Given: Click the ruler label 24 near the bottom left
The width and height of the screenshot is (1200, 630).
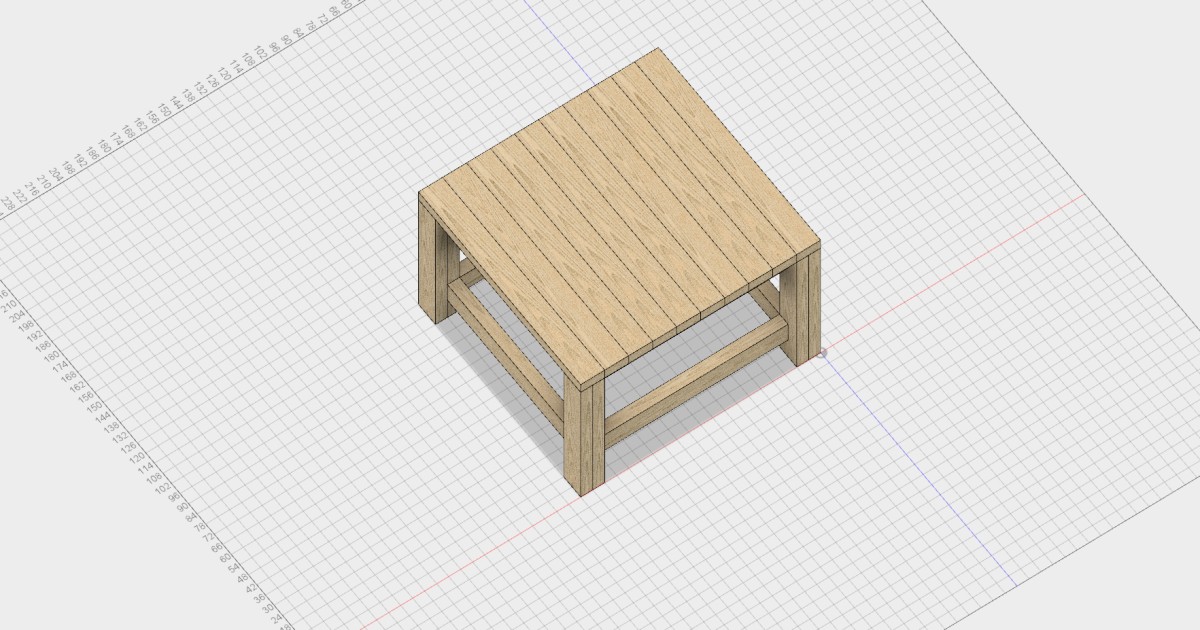Looking at the screenshot, I should (276, 619).
